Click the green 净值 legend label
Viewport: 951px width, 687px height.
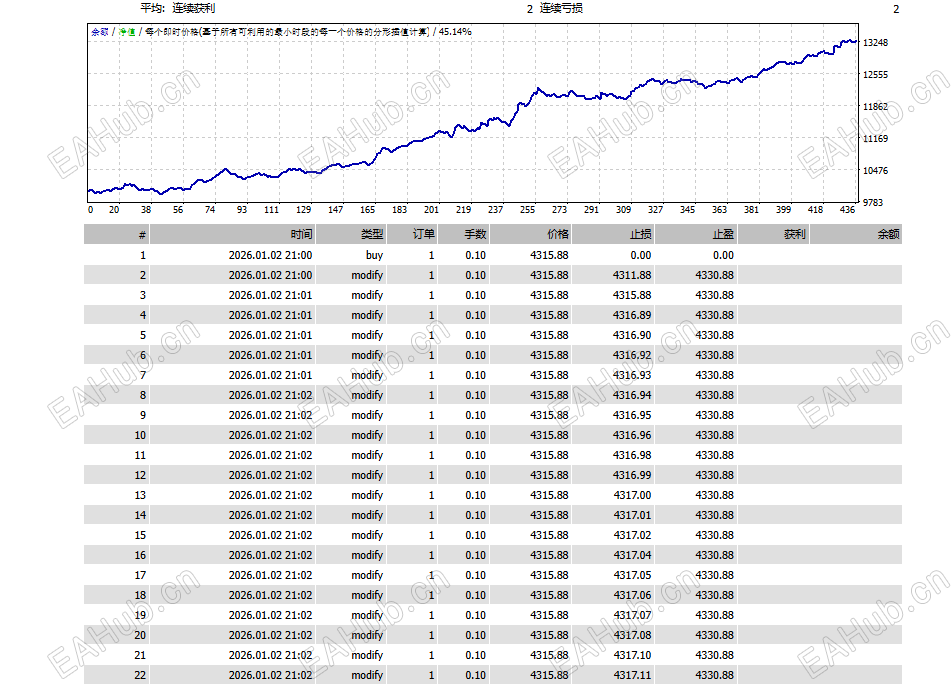point(127,32)
